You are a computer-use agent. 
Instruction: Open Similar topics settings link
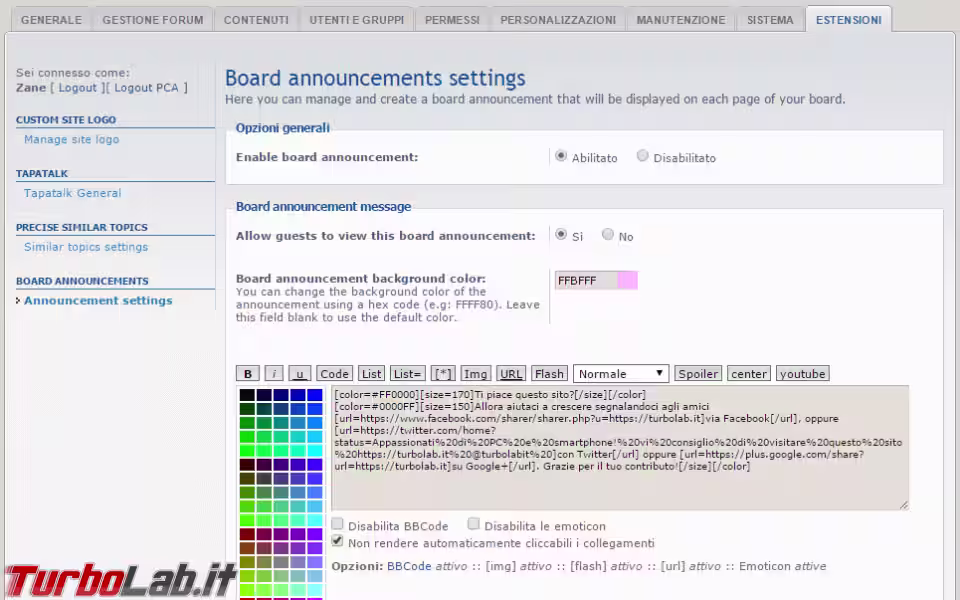[x=86, y=247]
